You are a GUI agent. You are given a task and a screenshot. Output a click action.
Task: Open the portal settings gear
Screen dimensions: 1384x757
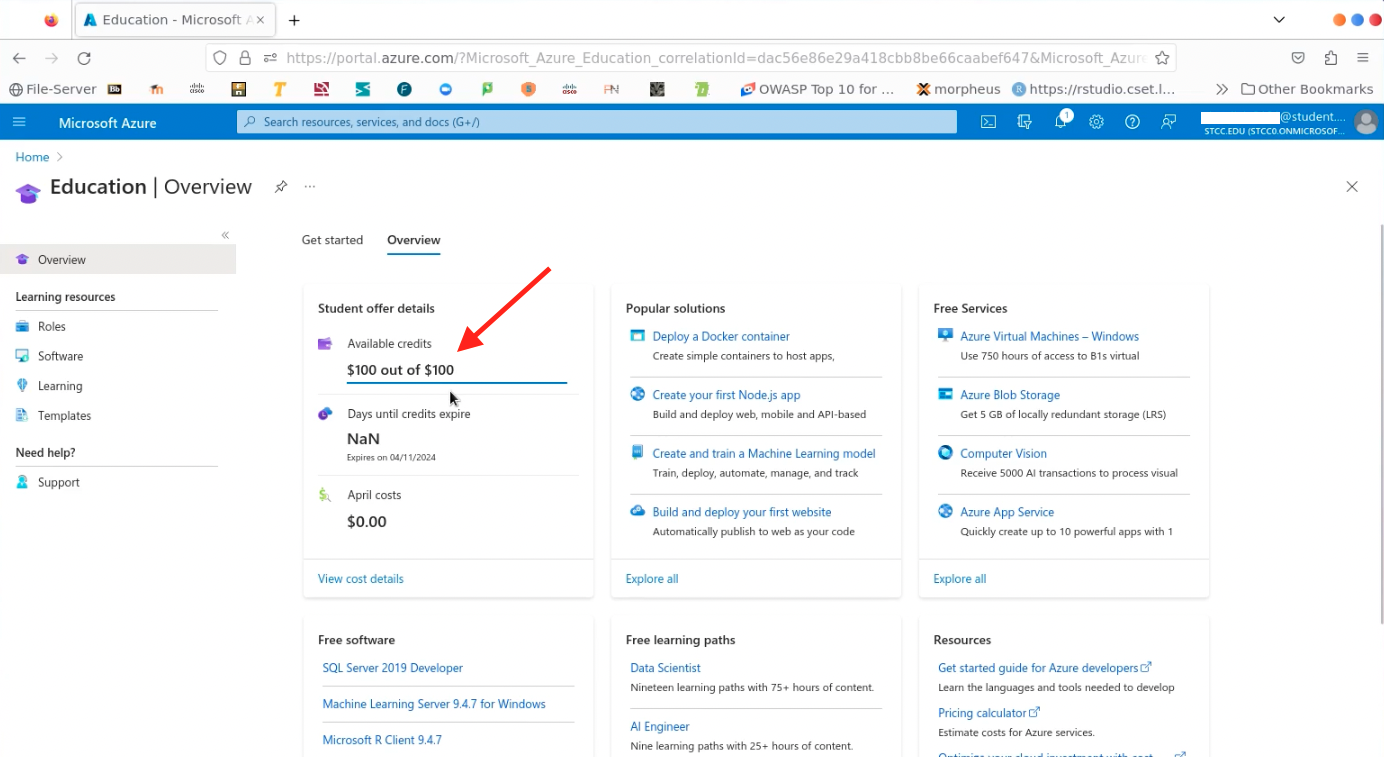1096,122
